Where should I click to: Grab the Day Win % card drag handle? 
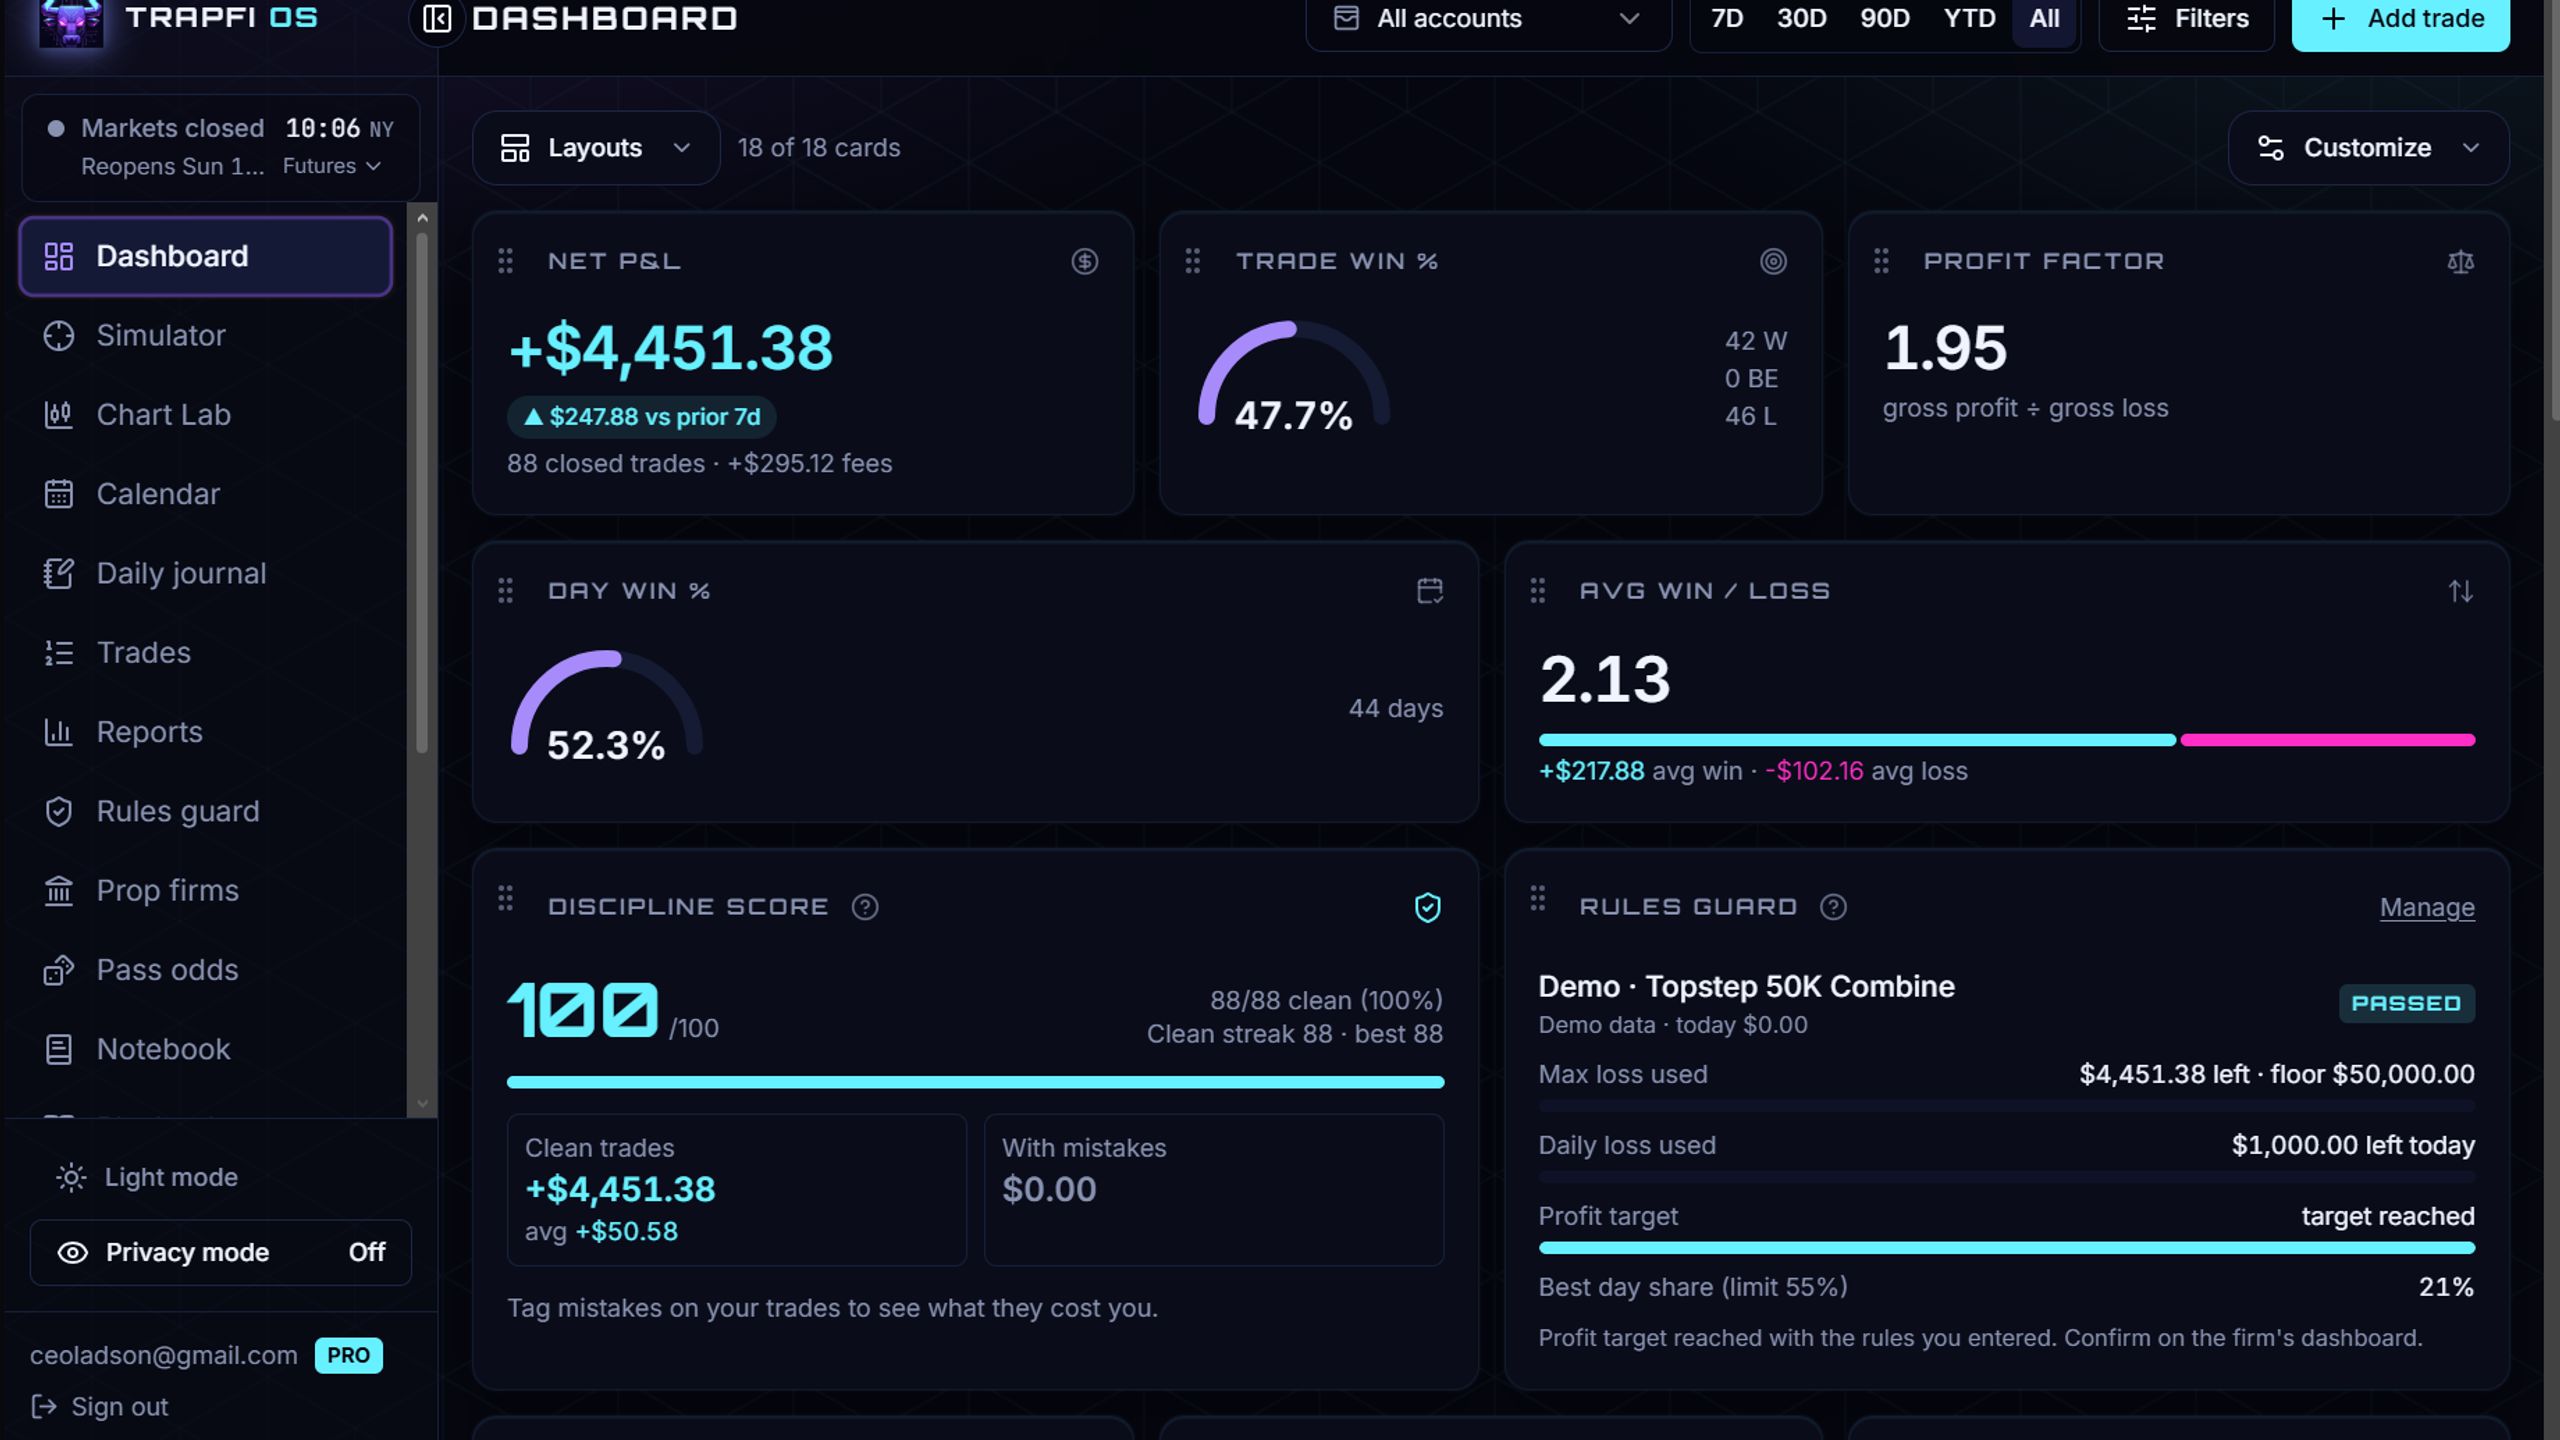(505, 591)
